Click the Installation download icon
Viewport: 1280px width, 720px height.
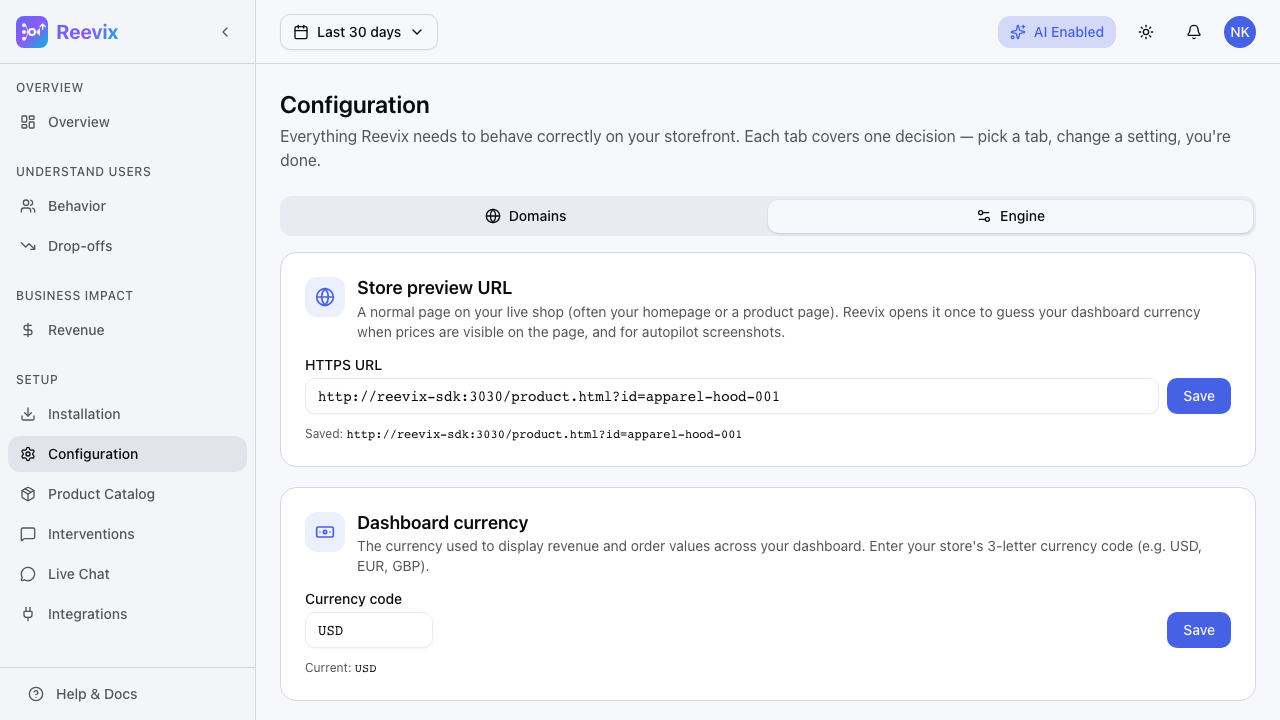coord(28,414)
